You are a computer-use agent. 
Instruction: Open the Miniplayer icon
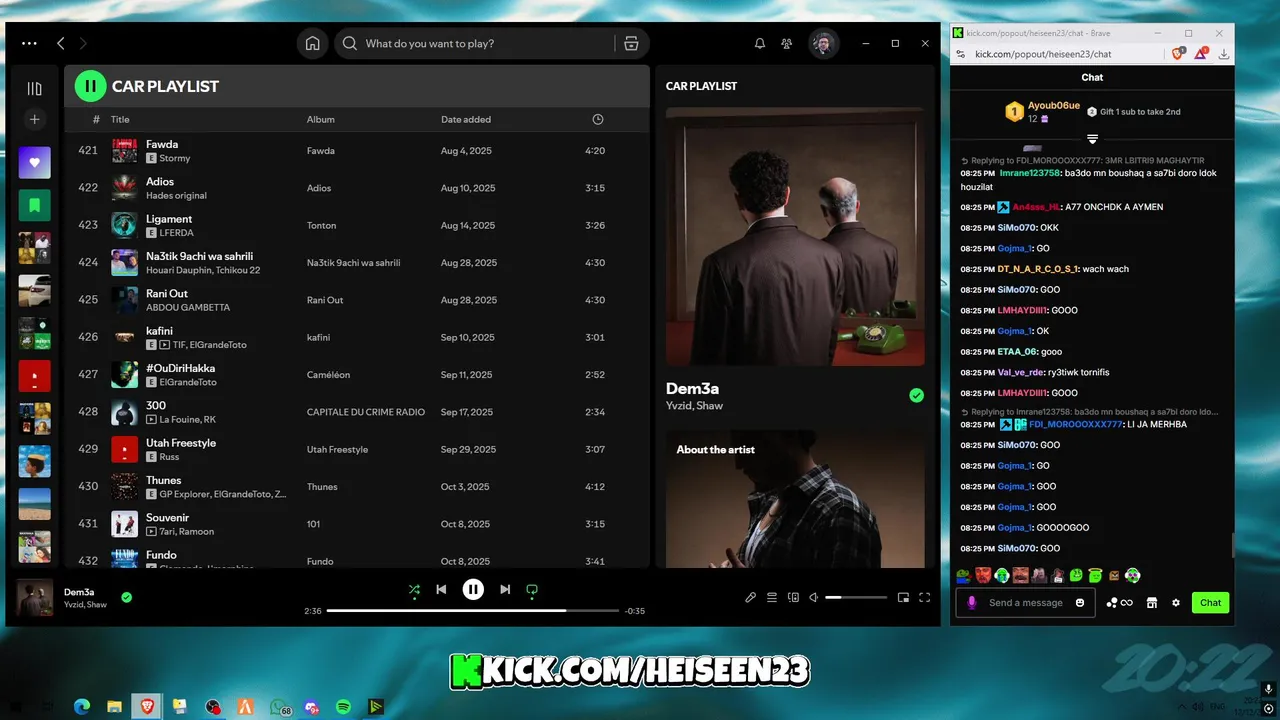pyautogui.click(x=903, y=597)
